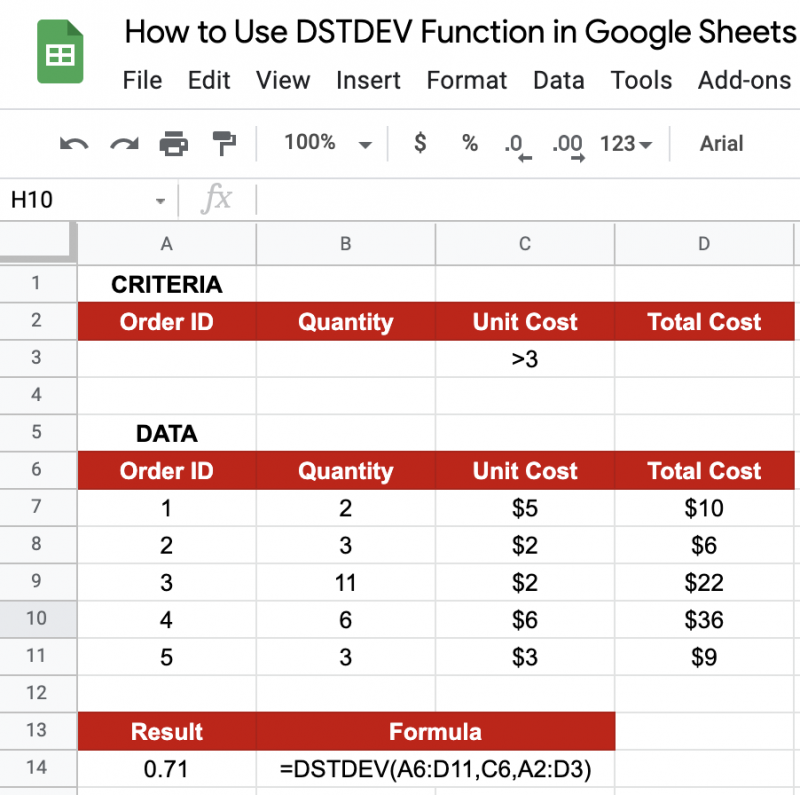Open the Arial font selector
Screen dimensions: 800x795
pyautogui.click(x=721, y=143)
